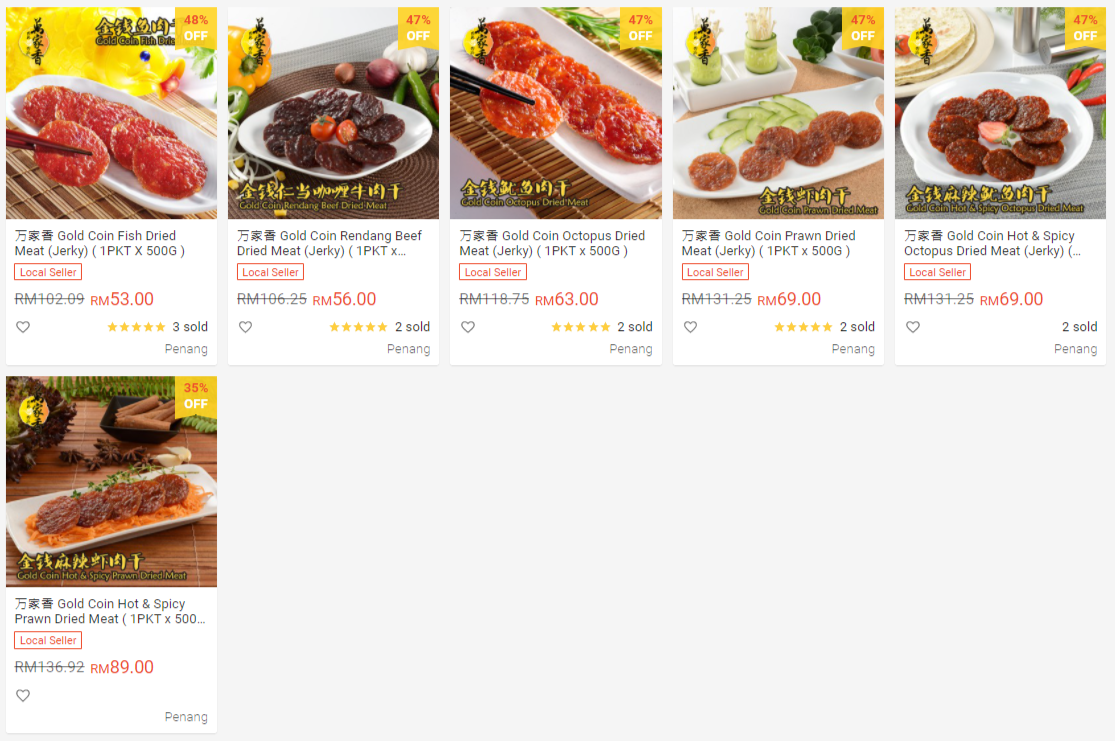Add Rendang Beef jerky to wishlist

[245, 327]
